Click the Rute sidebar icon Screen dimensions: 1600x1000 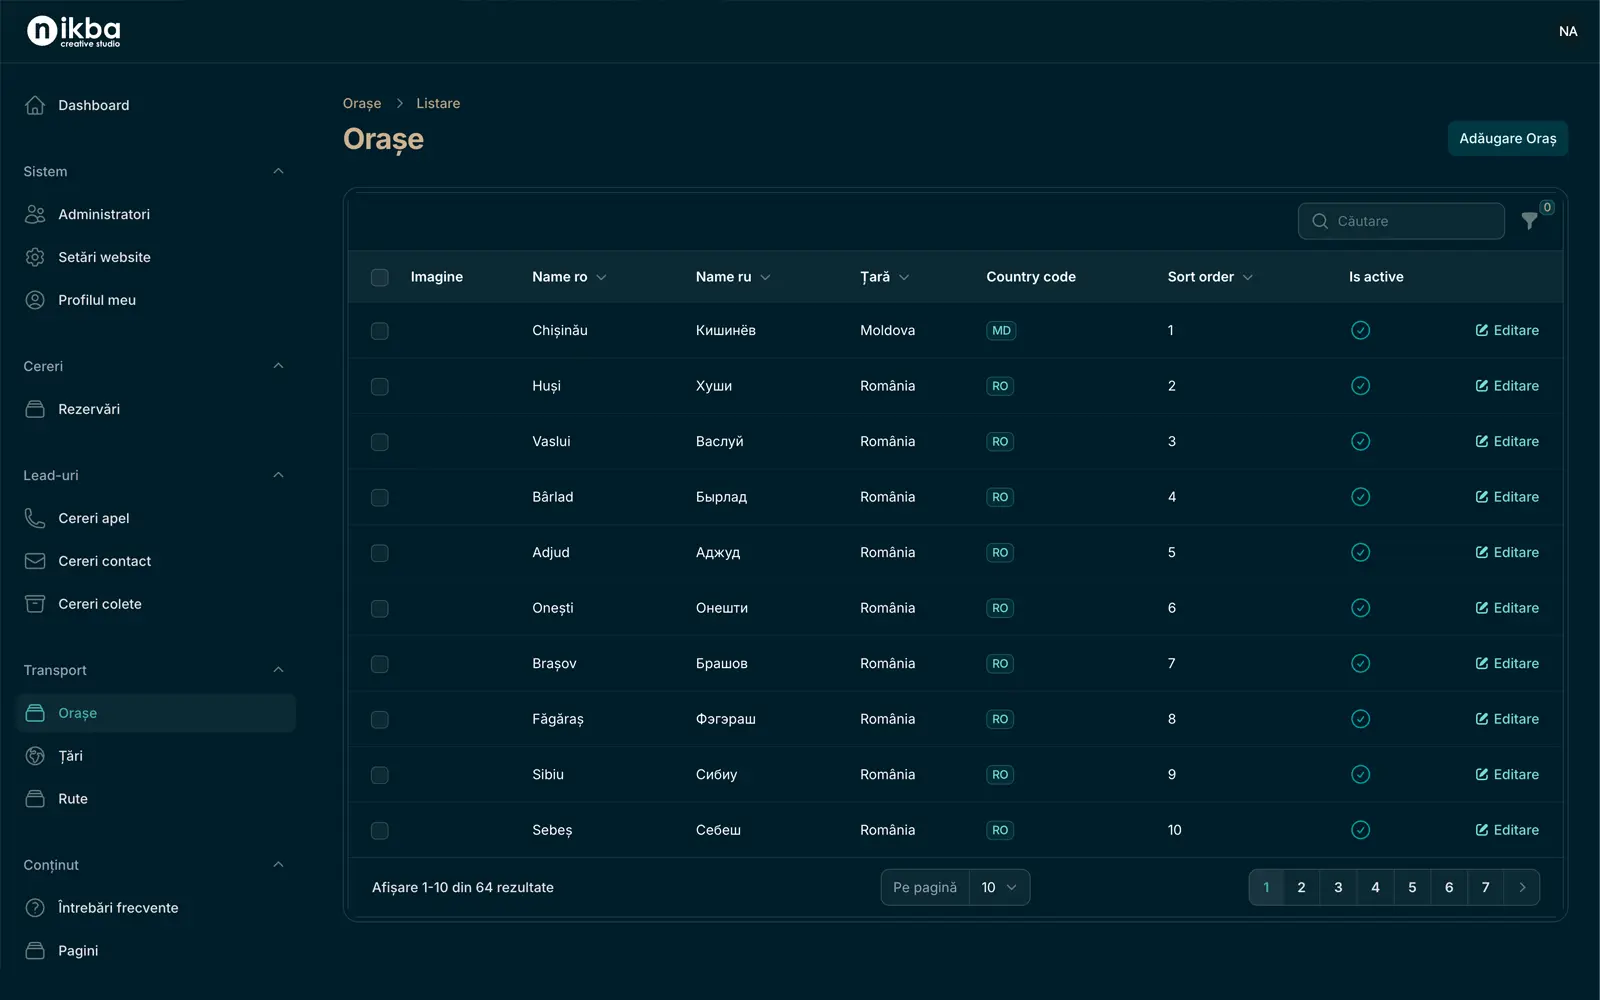pos(35,799)
